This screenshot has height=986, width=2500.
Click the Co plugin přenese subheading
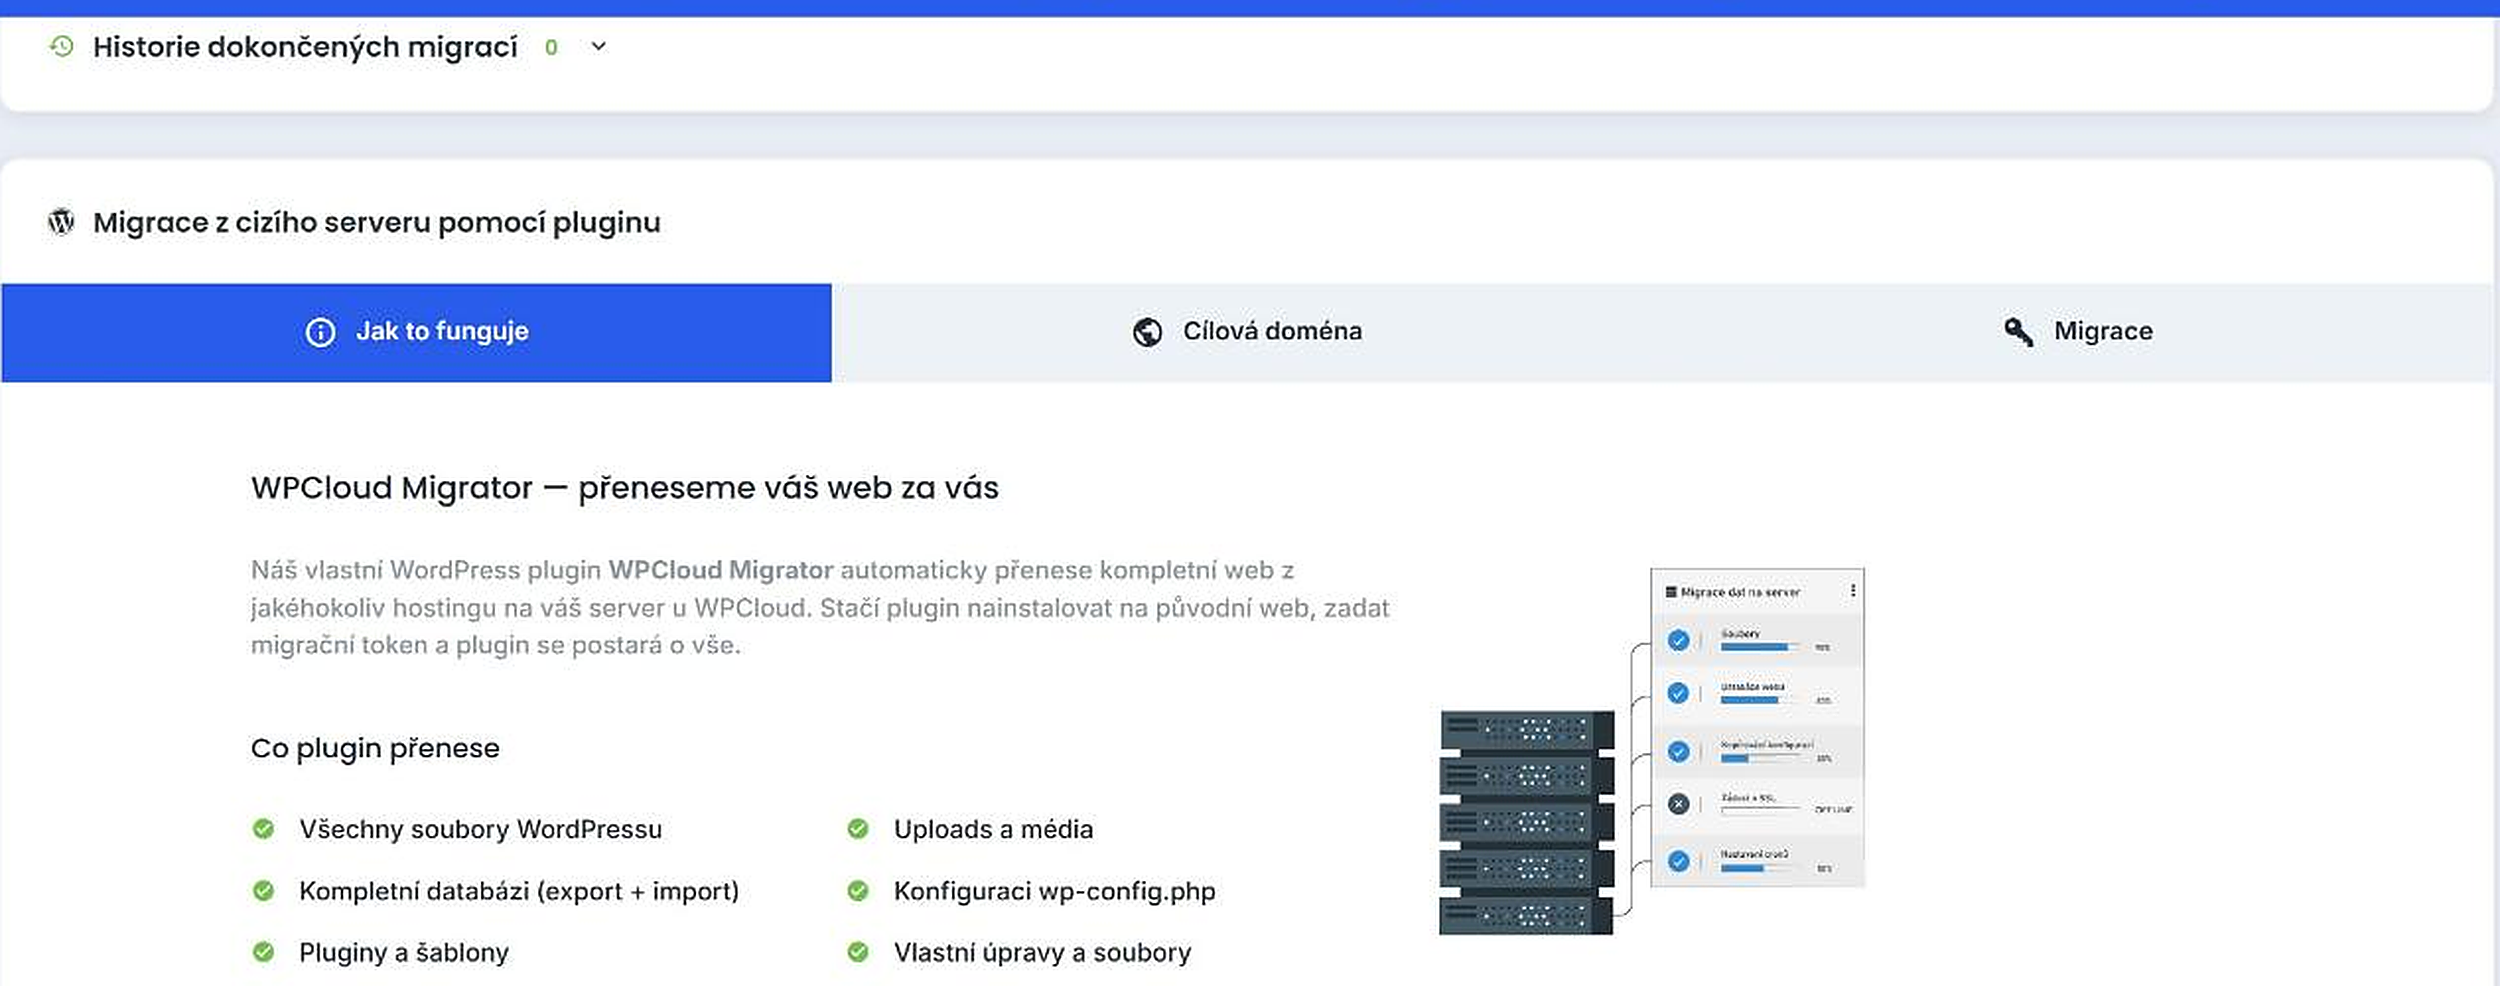[375, 748]
